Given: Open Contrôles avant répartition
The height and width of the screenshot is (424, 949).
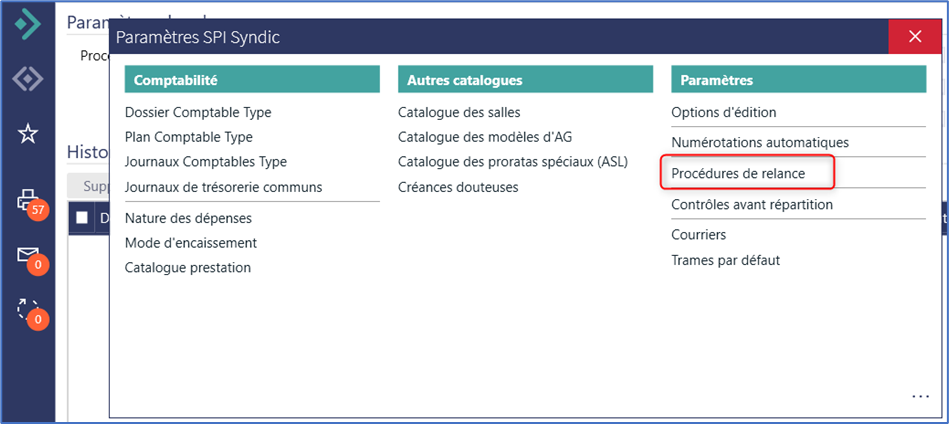Looking at the screenshot, I should point(752,205).
